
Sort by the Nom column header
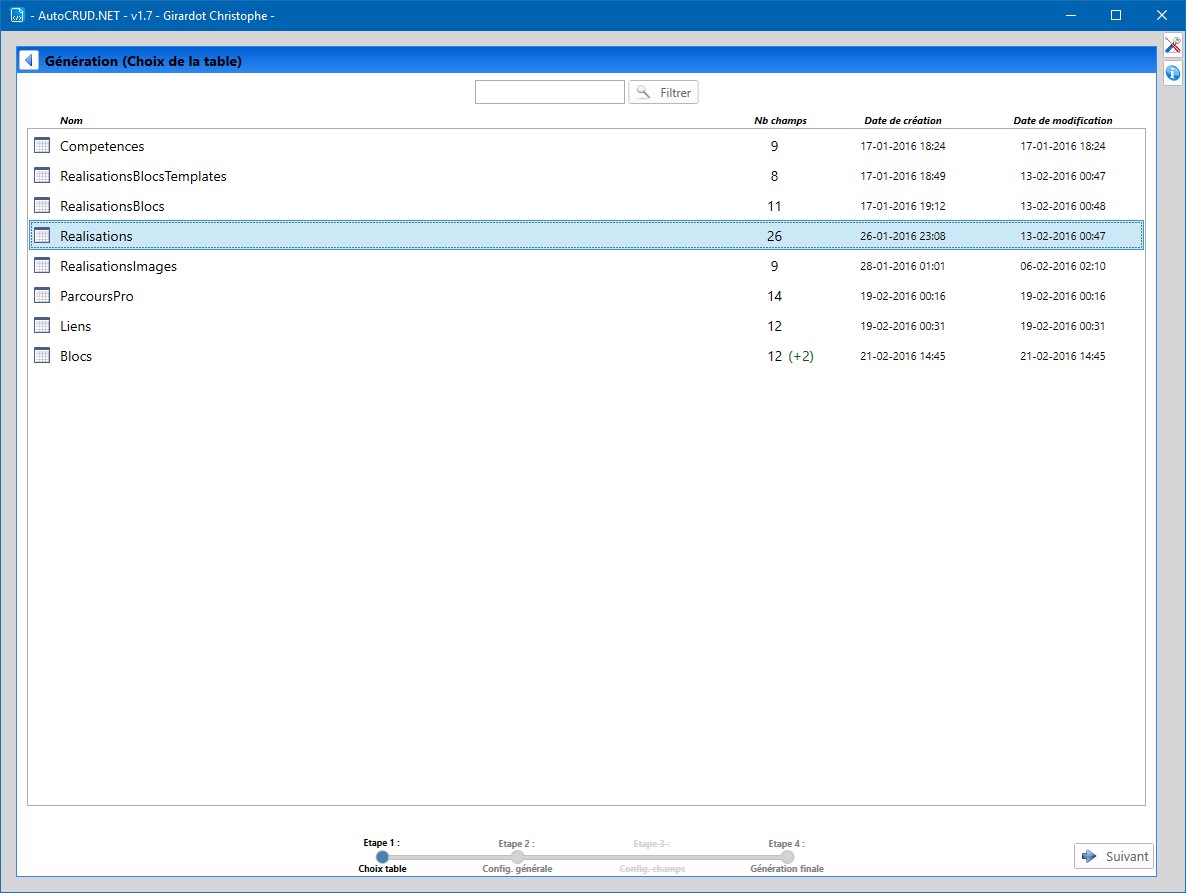[71, 120]
